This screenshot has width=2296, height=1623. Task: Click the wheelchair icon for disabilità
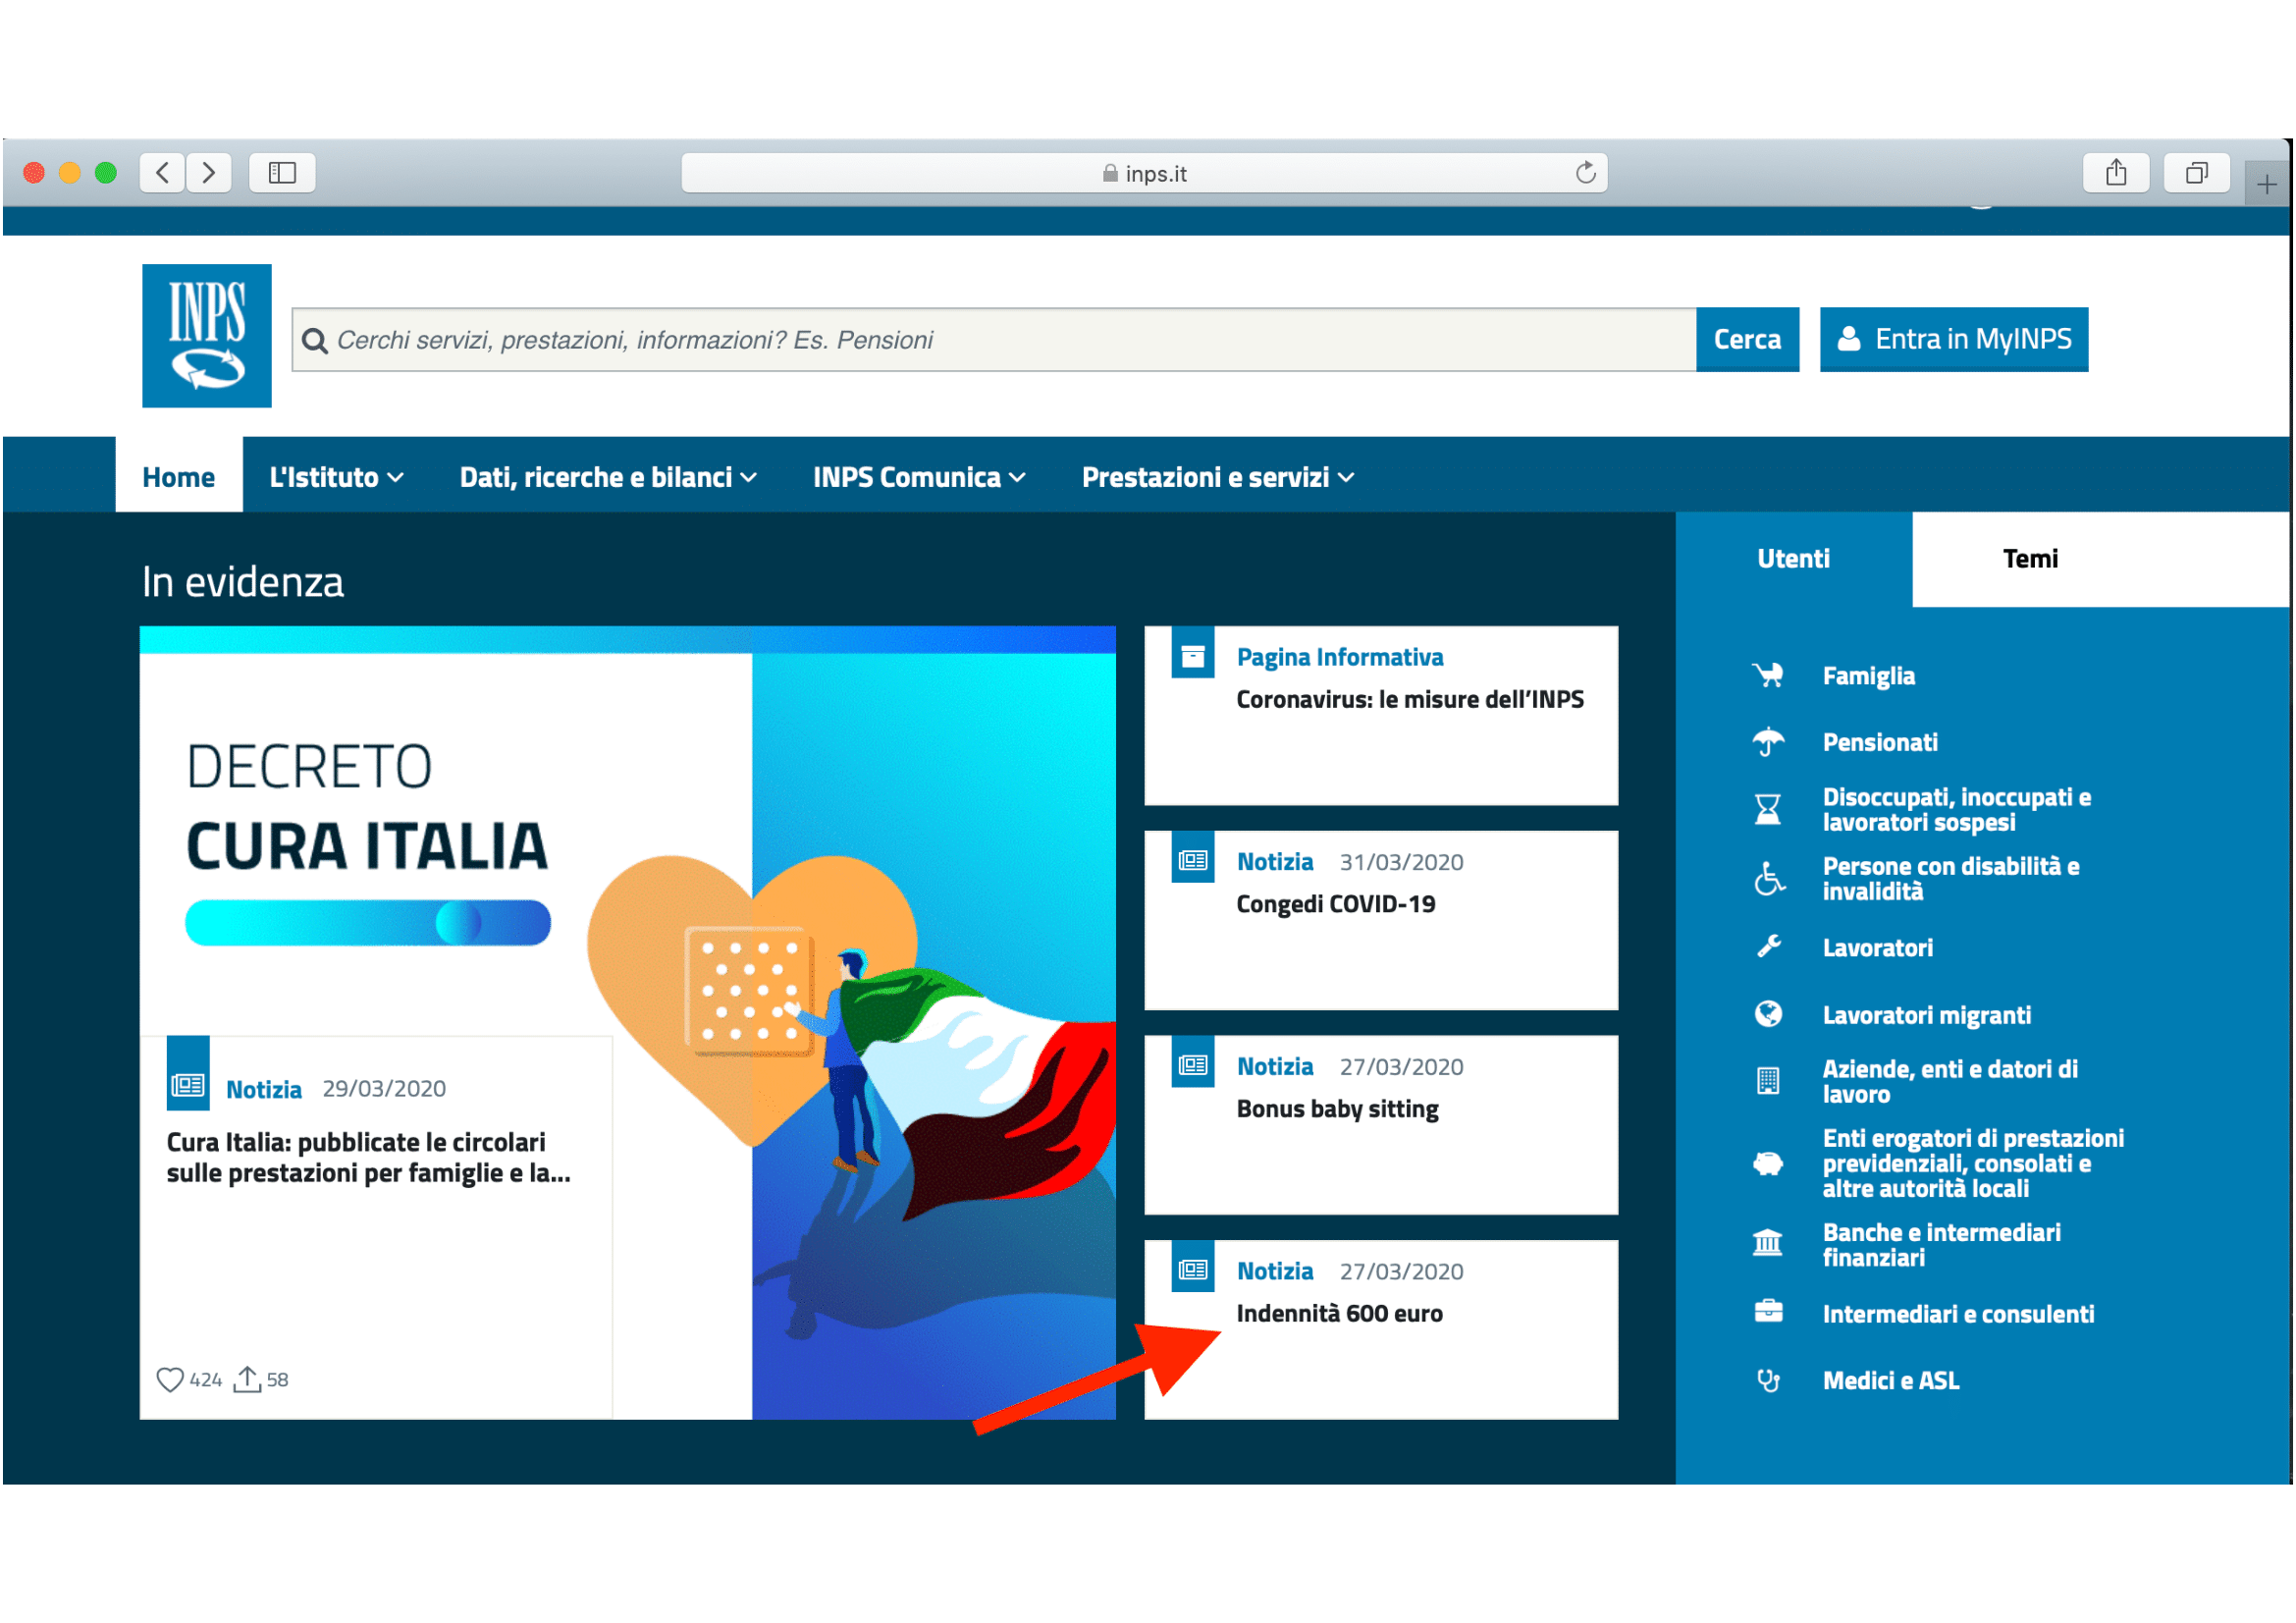tap(1768, 879)
